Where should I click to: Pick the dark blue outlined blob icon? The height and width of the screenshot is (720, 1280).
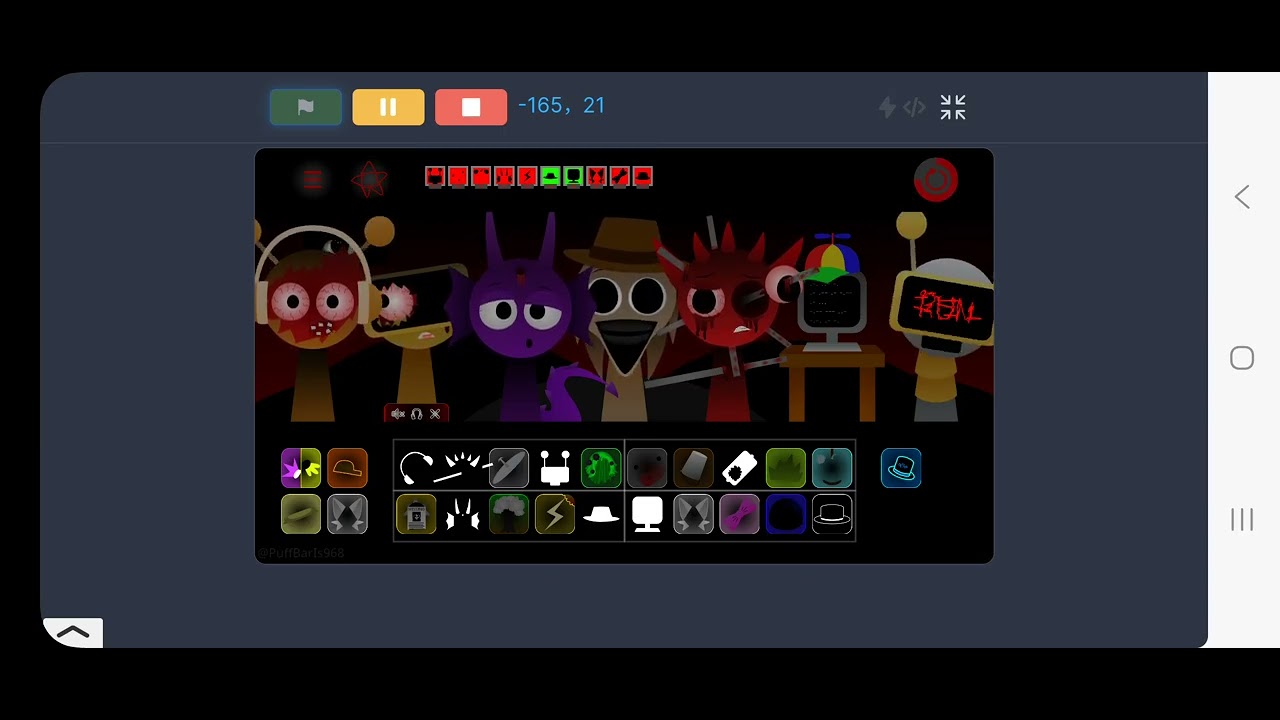[785, 515]
